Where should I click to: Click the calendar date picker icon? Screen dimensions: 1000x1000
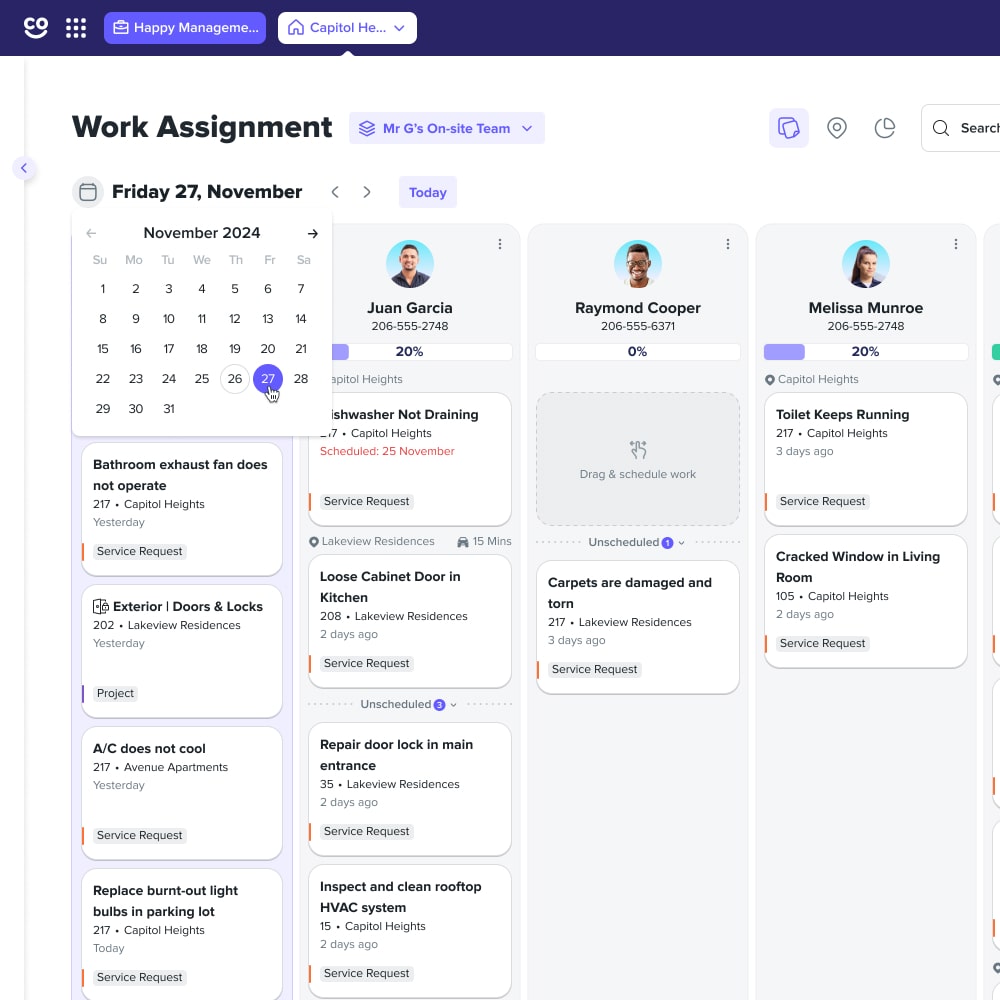point(88,192)
